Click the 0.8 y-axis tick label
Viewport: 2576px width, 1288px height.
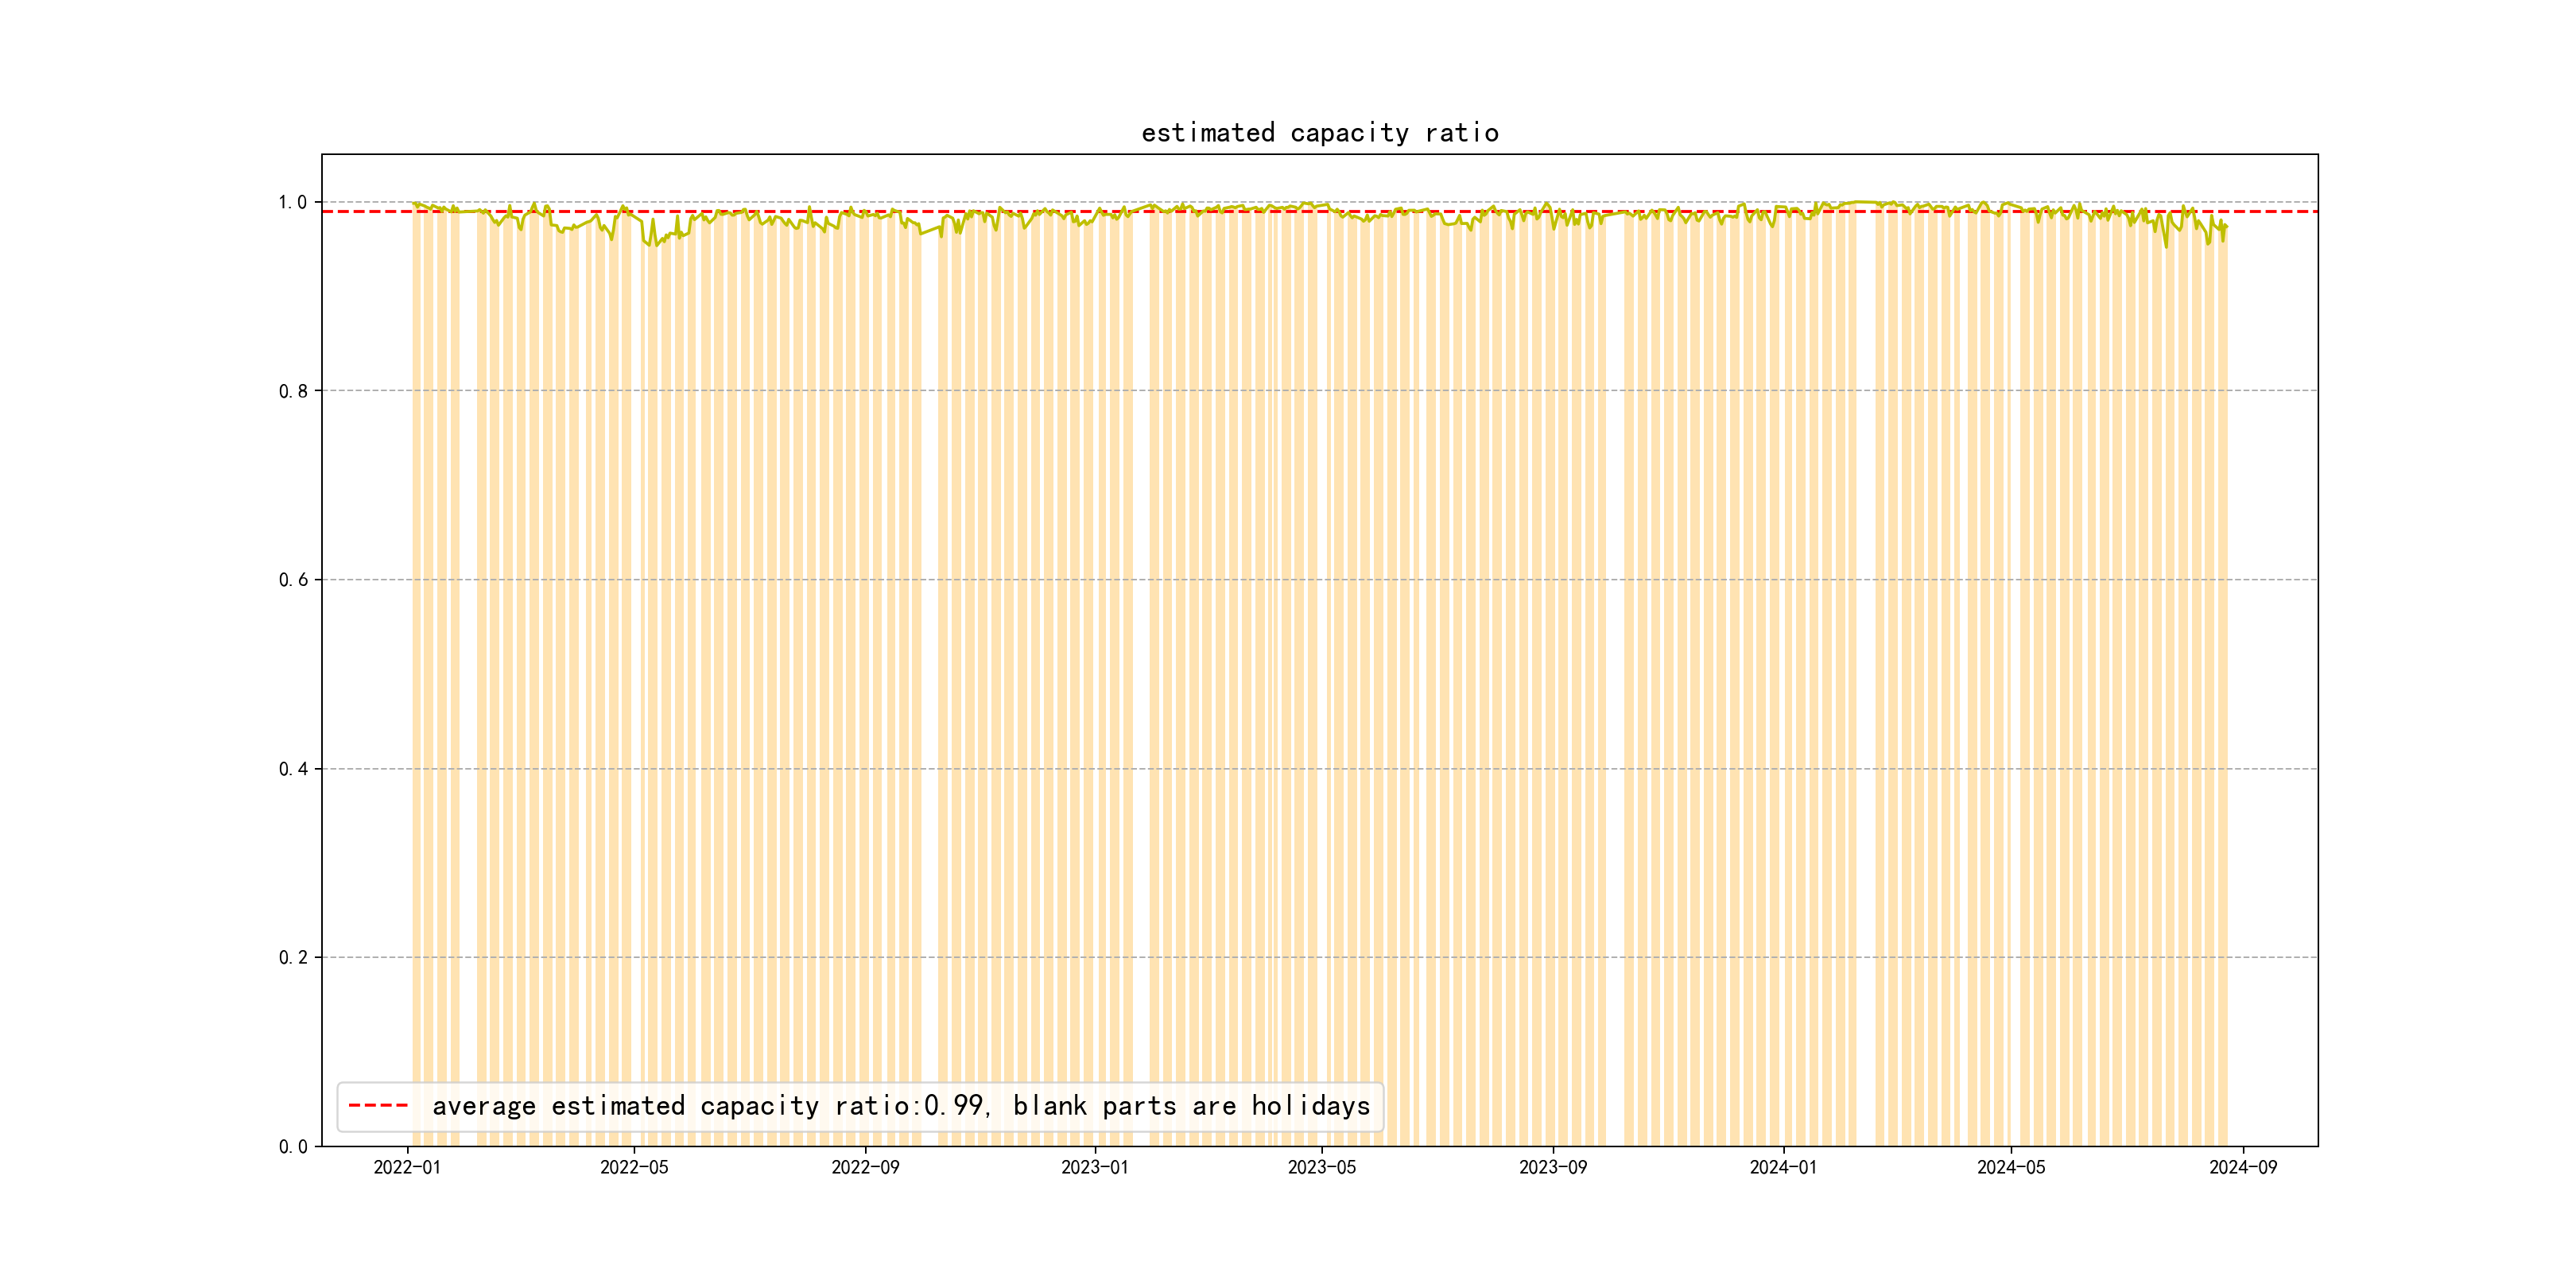tap(292, 392)
